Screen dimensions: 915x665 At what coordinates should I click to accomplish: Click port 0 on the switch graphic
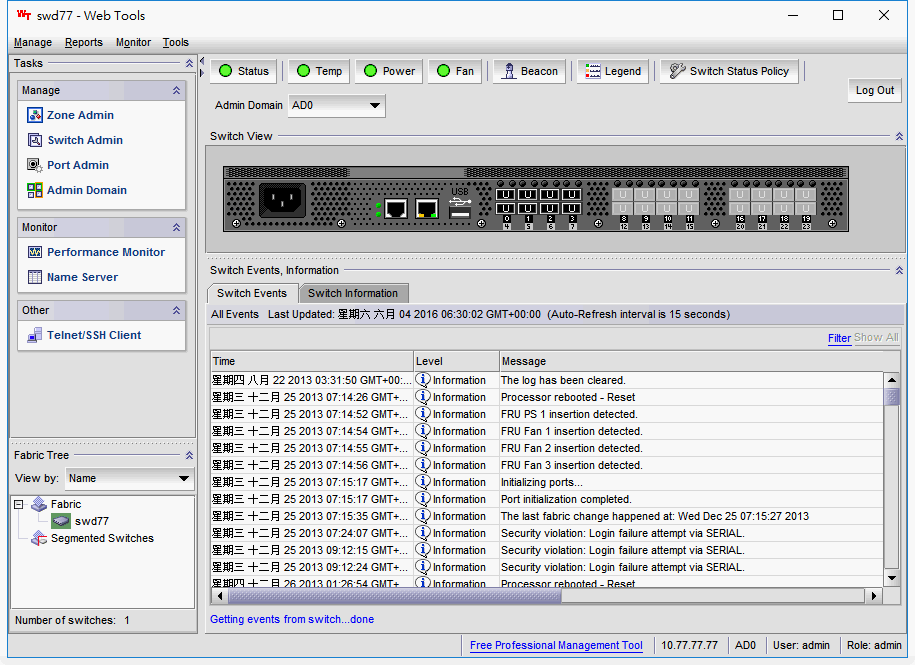click(506, 195)
